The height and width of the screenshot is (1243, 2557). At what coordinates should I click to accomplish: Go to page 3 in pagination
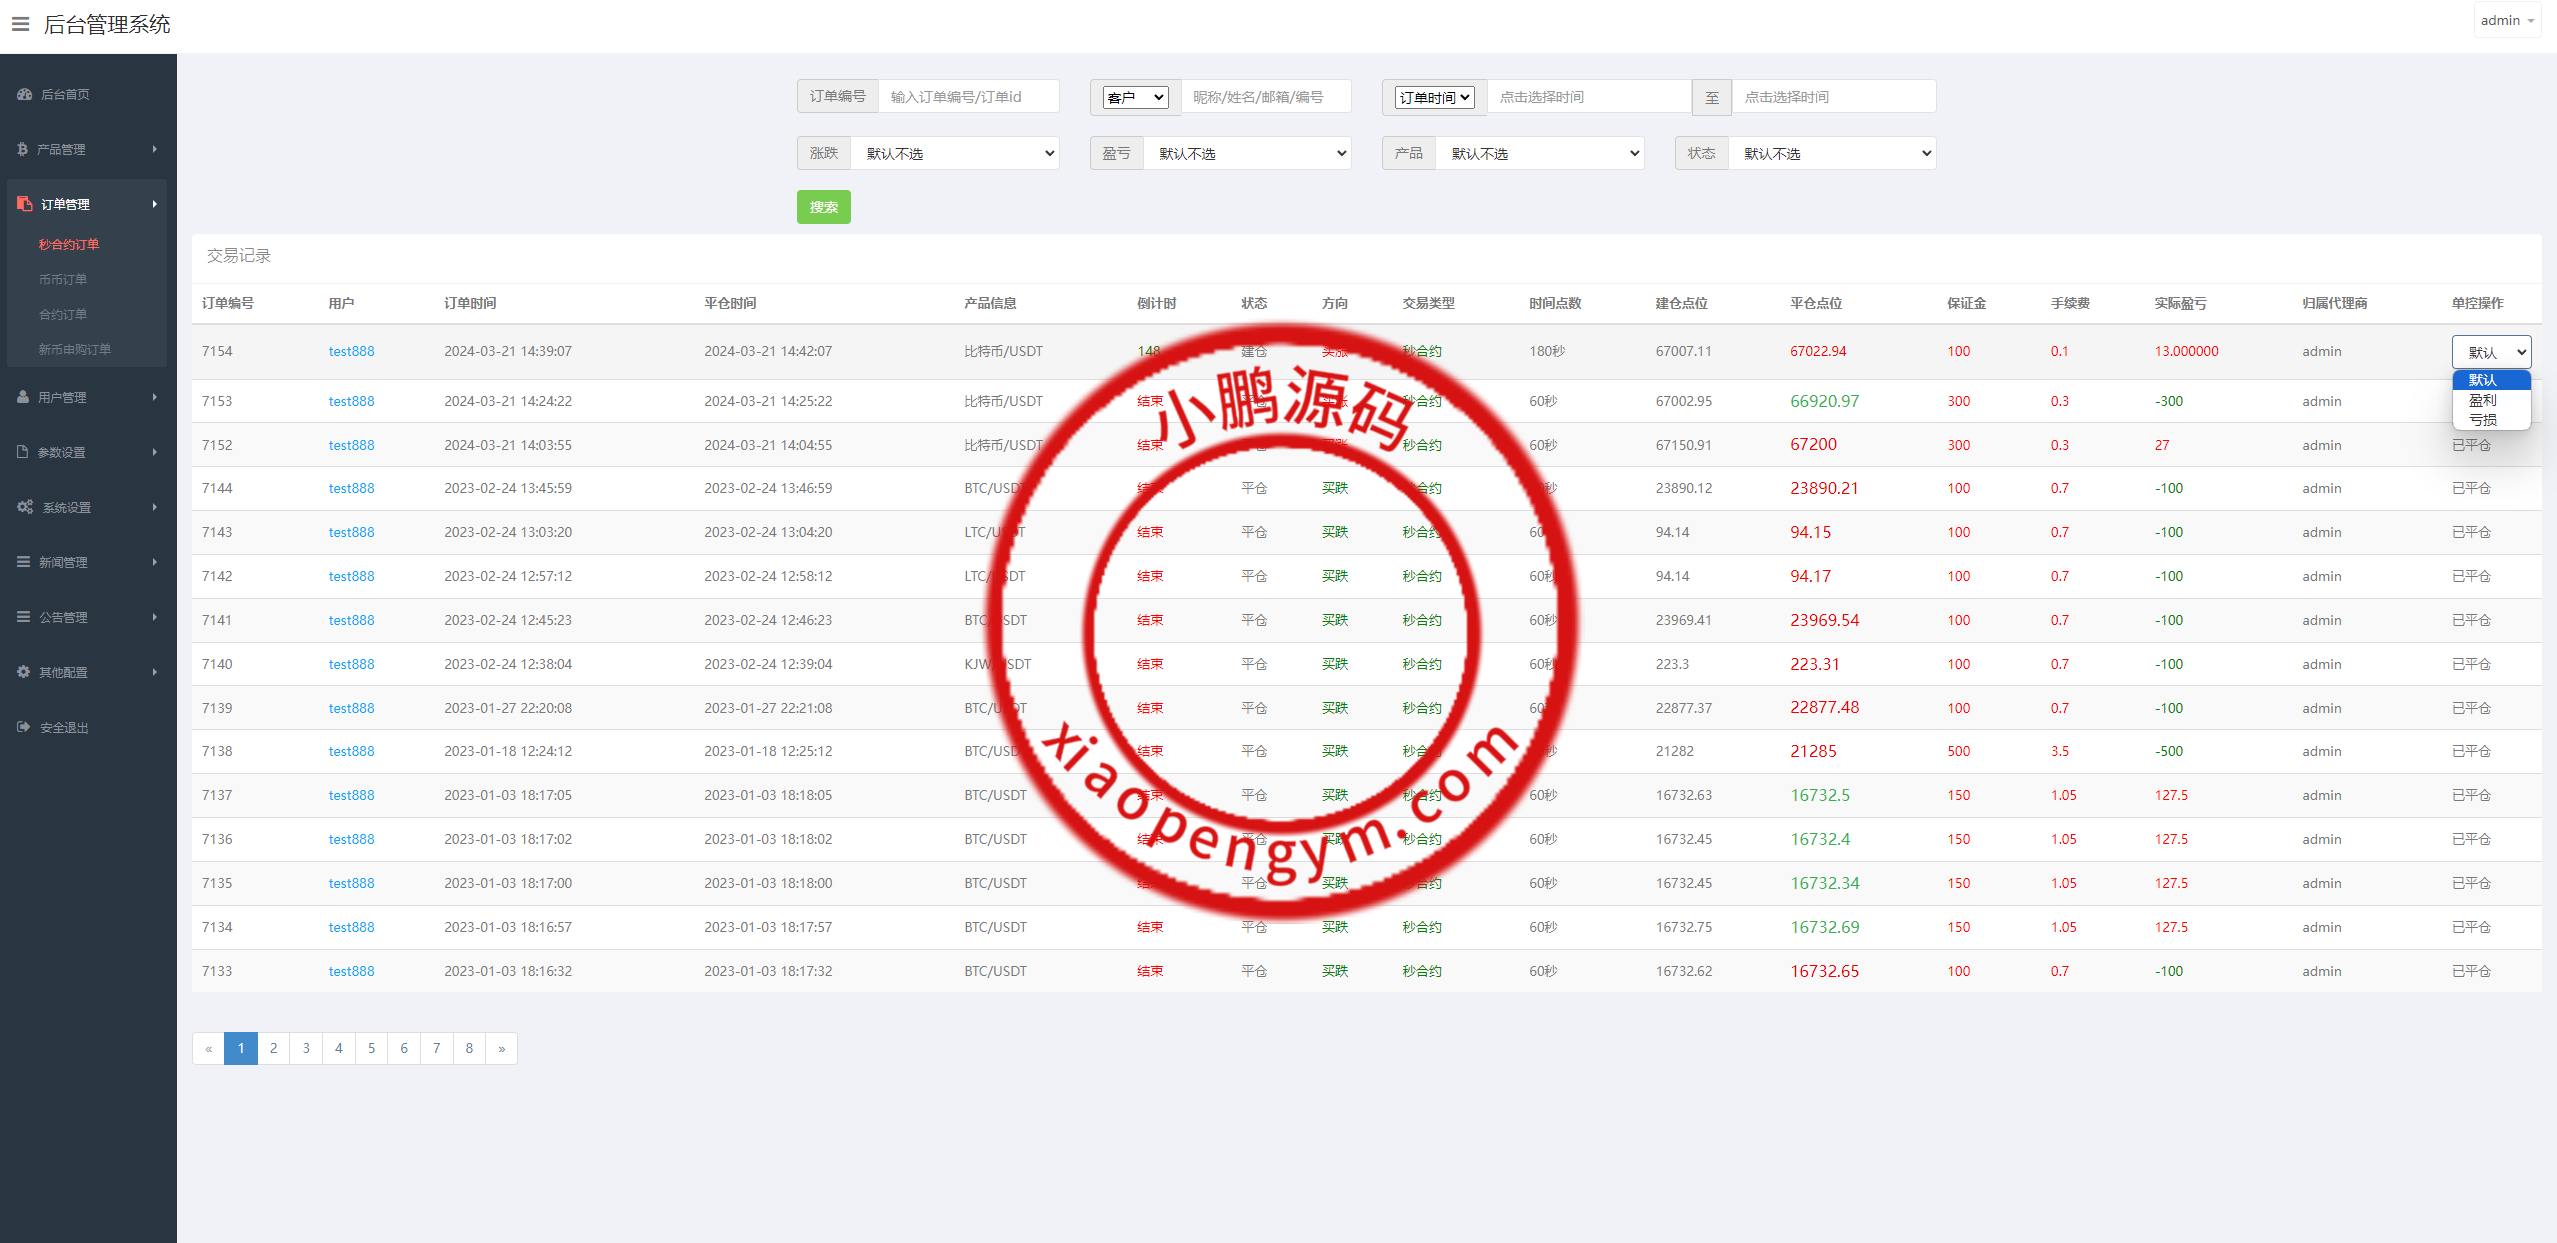(x=306, y=1048)
